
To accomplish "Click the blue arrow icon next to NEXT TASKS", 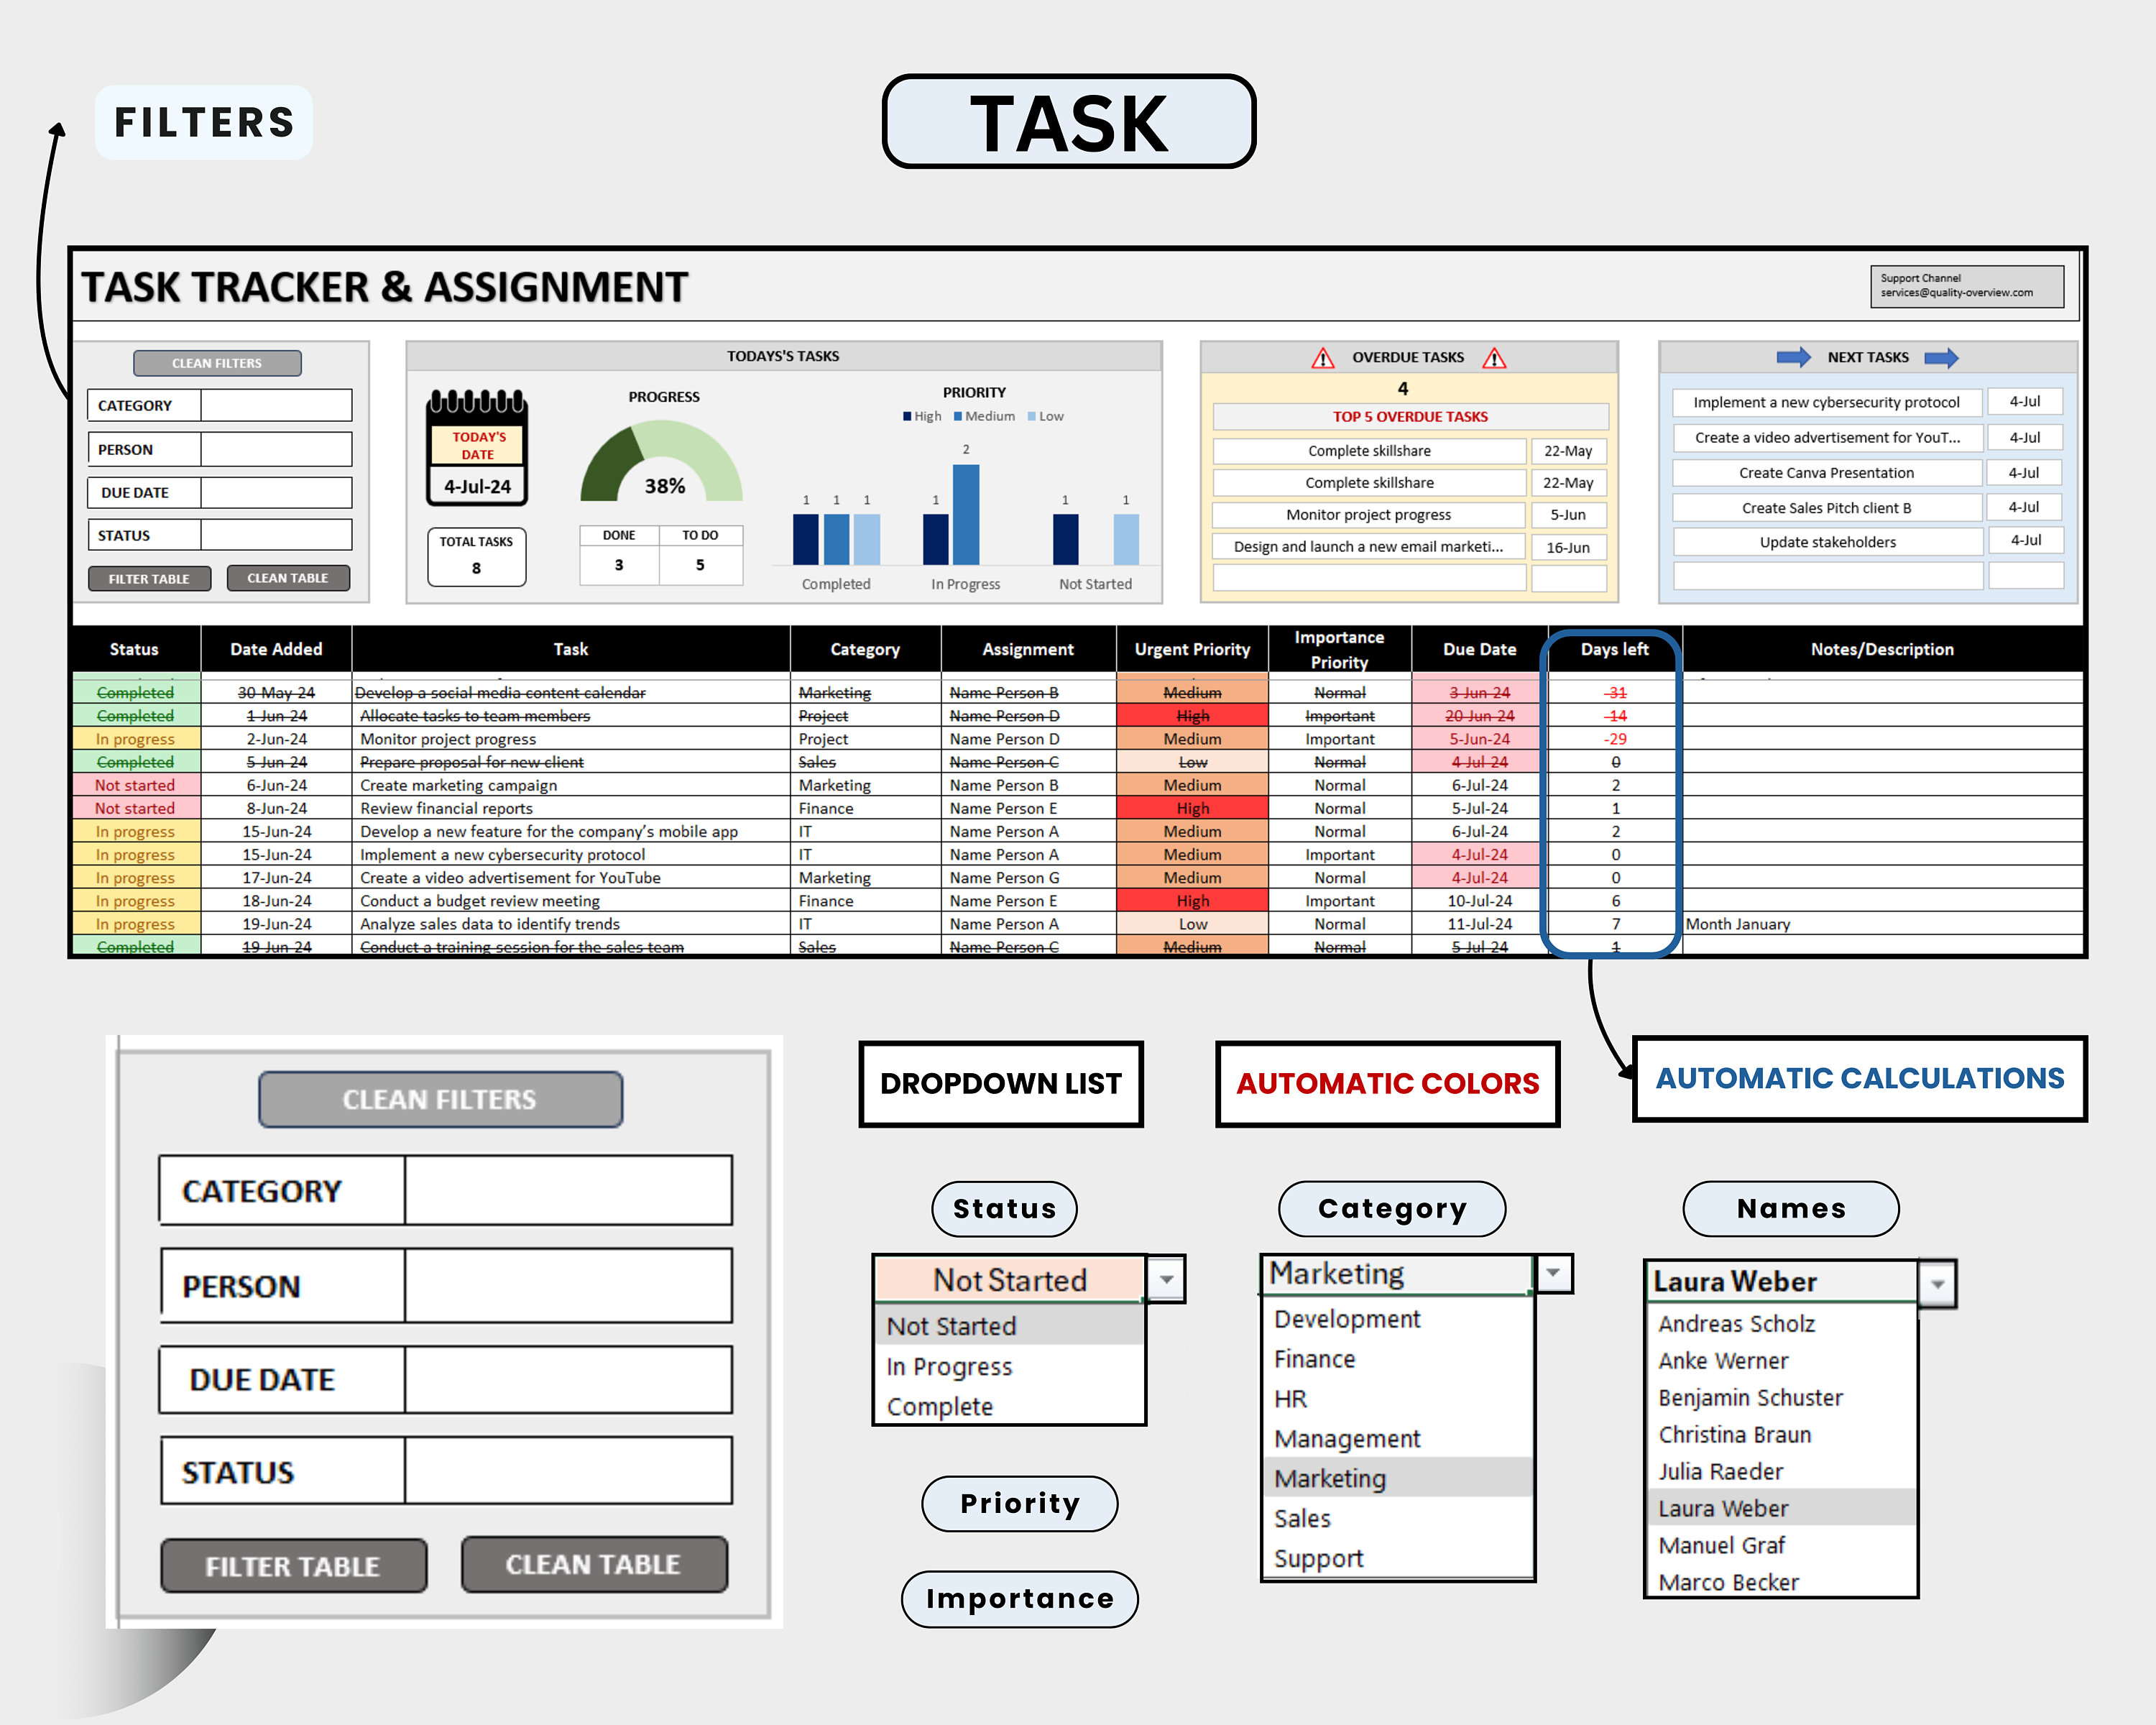I will [1795, 357].
